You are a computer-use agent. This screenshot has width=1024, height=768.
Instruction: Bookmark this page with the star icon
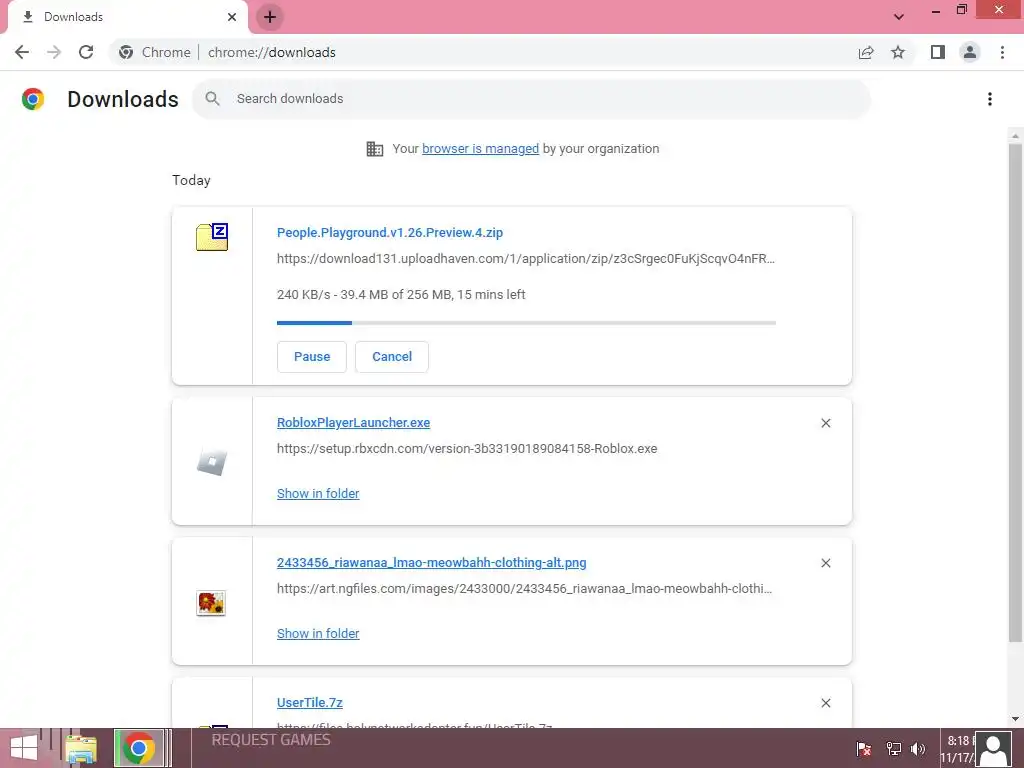point(898,52)
